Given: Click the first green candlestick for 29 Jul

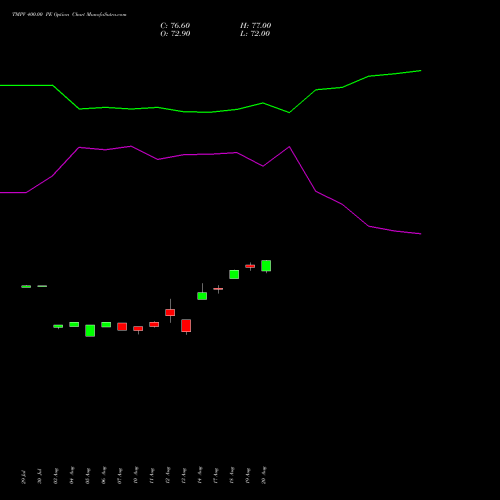Looking at the screenshot, I should coord(26,286).
